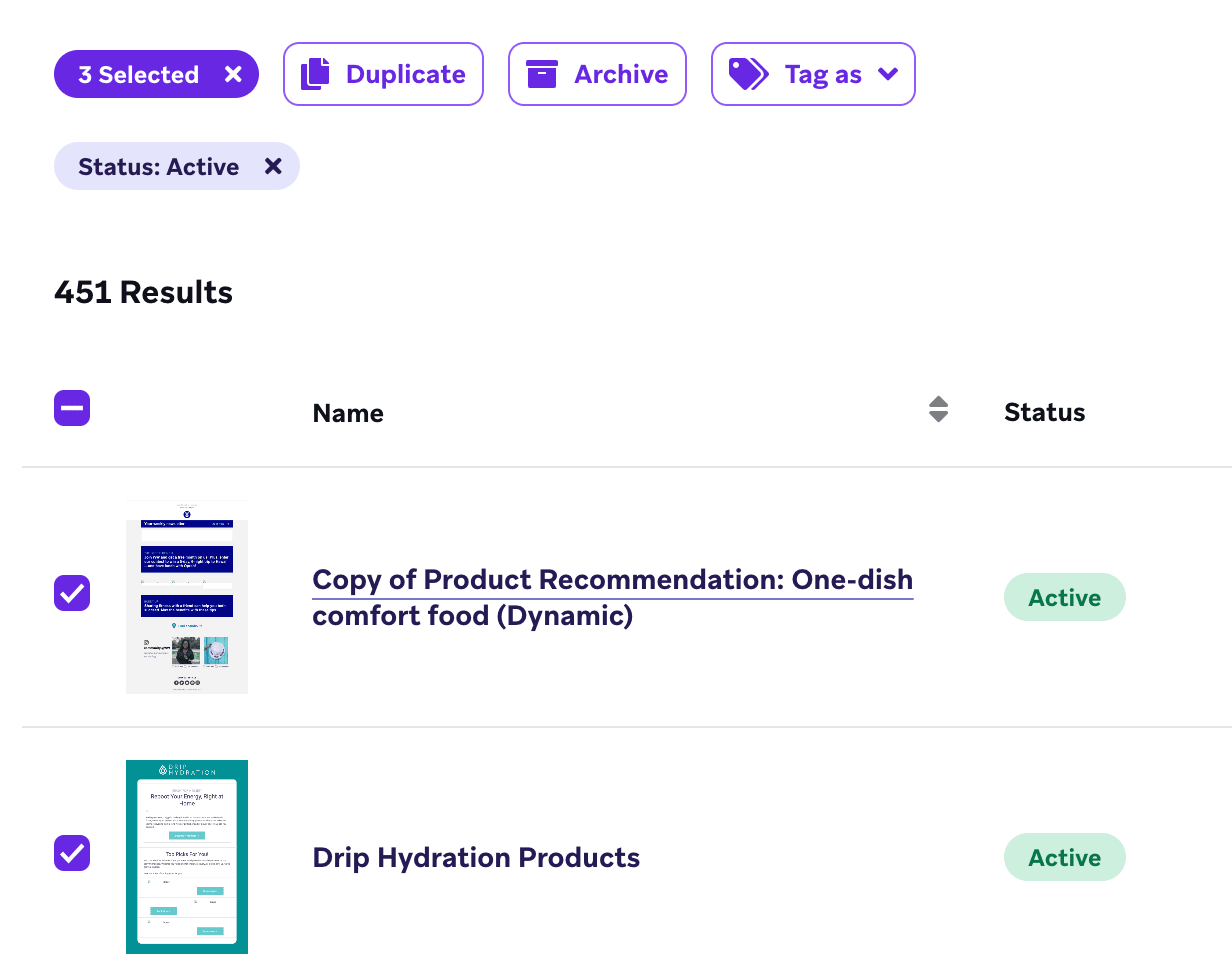
Task: Uncheck Copy of Product Recommendation row checkbox
Action: [72, 593]
